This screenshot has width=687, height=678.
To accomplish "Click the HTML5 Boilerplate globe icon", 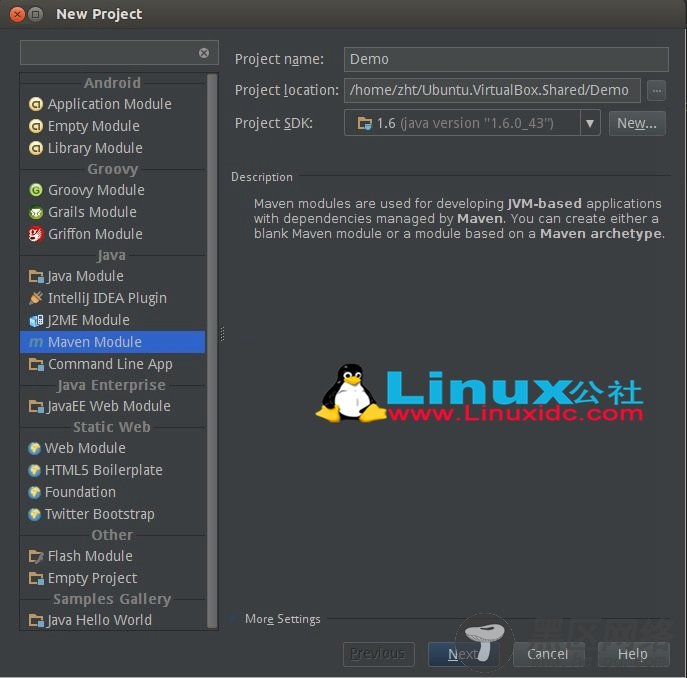I will 34,470.
